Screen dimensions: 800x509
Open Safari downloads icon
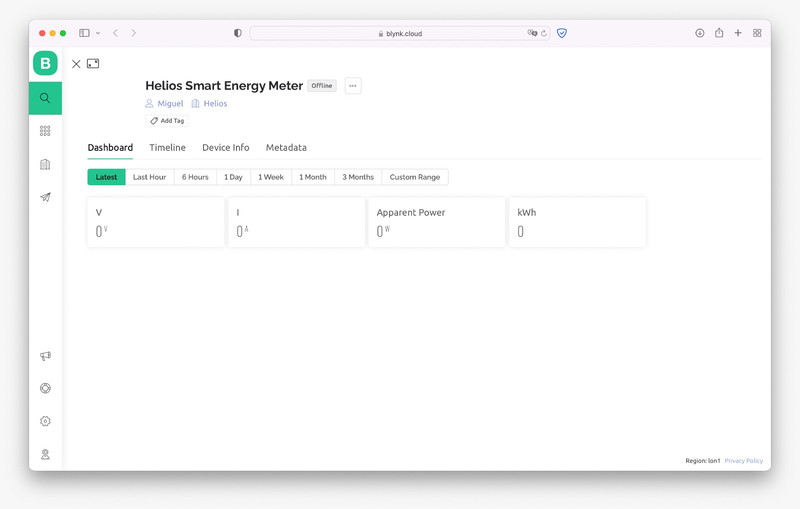point(699,33)
